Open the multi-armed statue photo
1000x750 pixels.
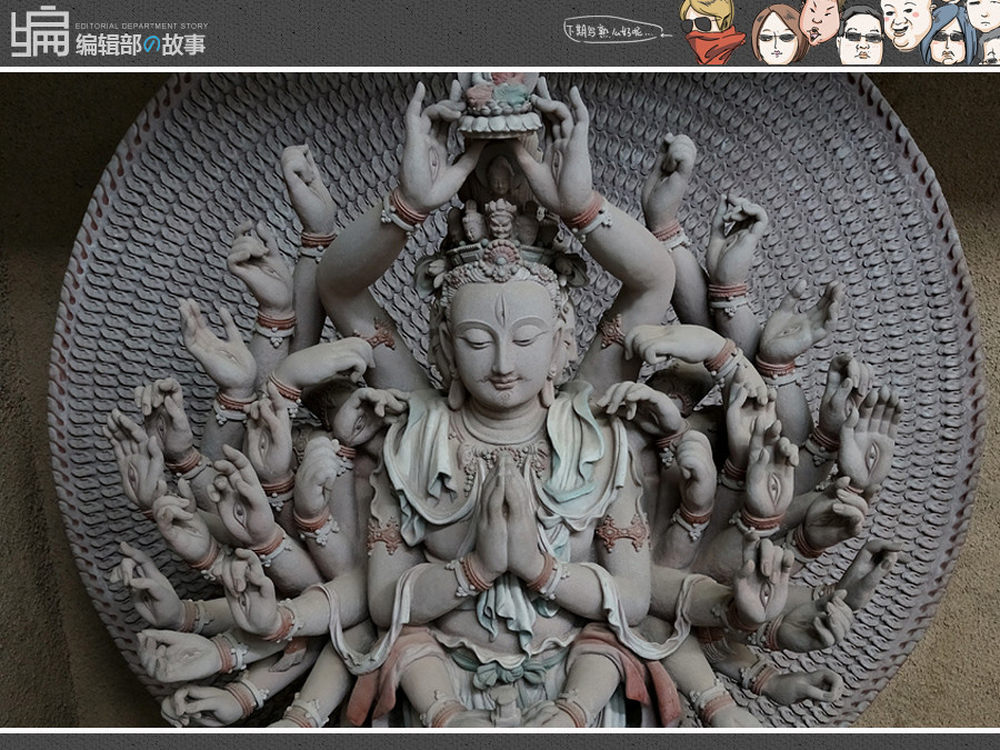[x=500, y=400]
